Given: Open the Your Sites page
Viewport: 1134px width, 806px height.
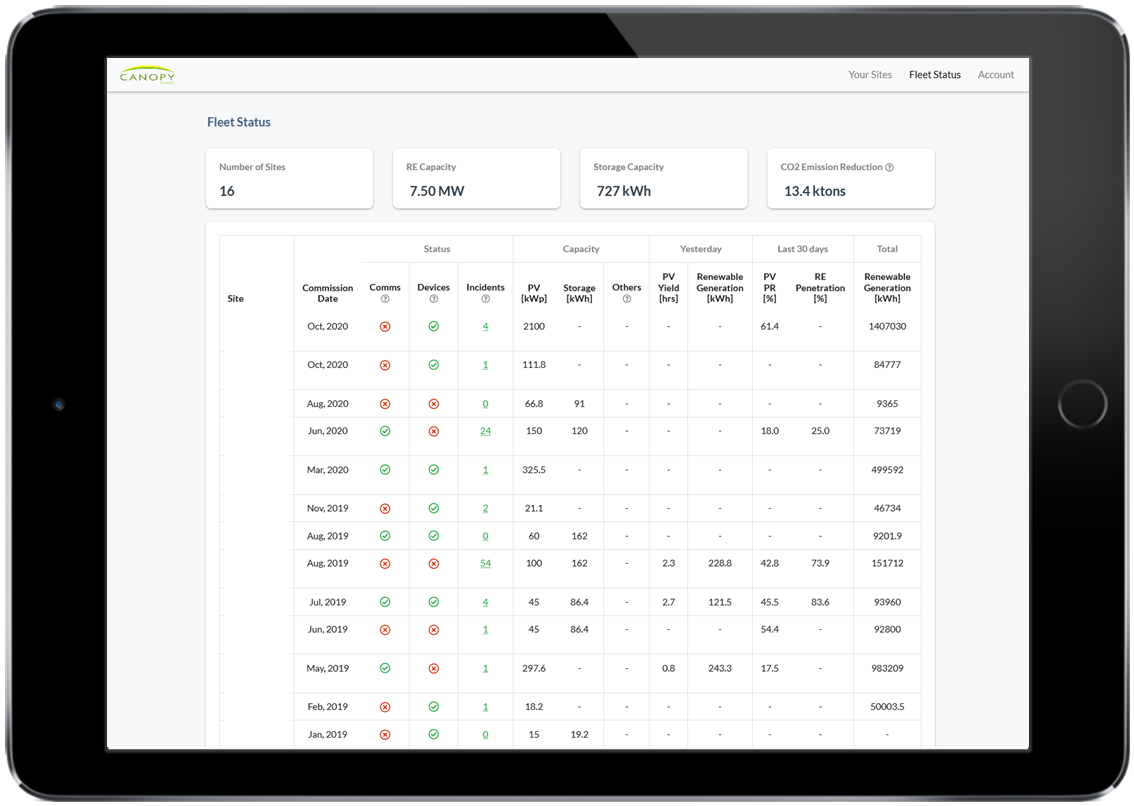Looking at the screenshot, I should pyautogui.click(x=870, y=75).
